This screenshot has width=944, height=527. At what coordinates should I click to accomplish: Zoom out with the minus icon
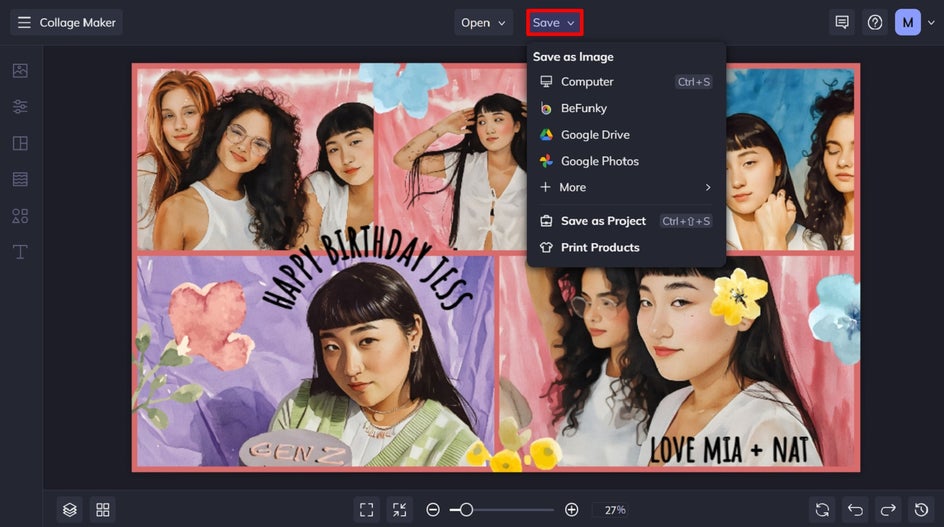(x=432, y=510)
